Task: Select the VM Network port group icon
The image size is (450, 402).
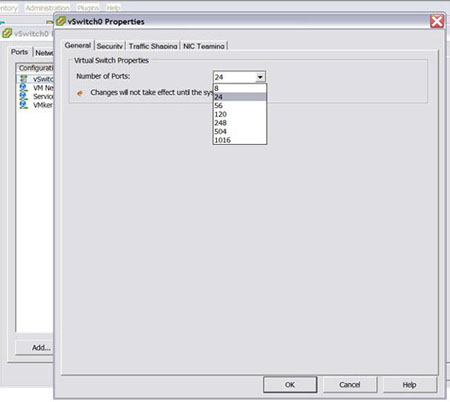Action: tap(23, 88)
